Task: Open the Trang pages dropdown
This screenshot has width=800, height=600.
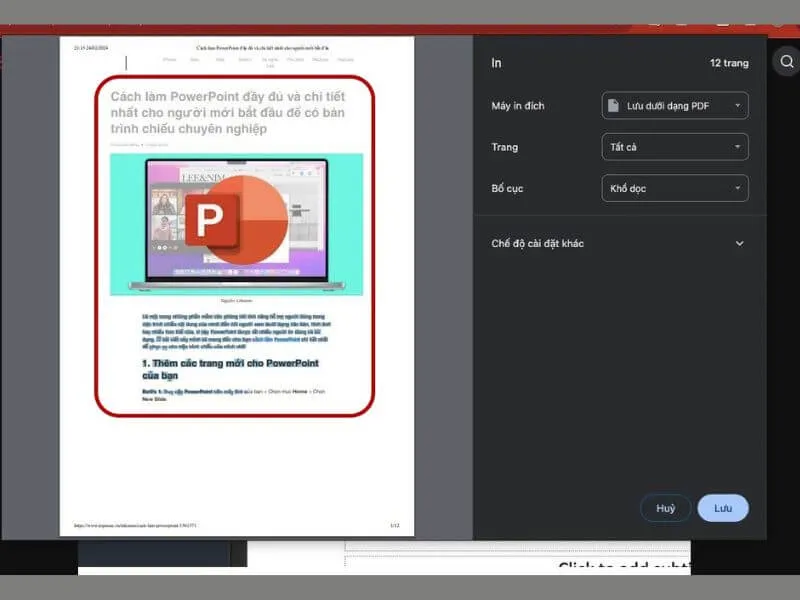Action: tap(675, 147)
